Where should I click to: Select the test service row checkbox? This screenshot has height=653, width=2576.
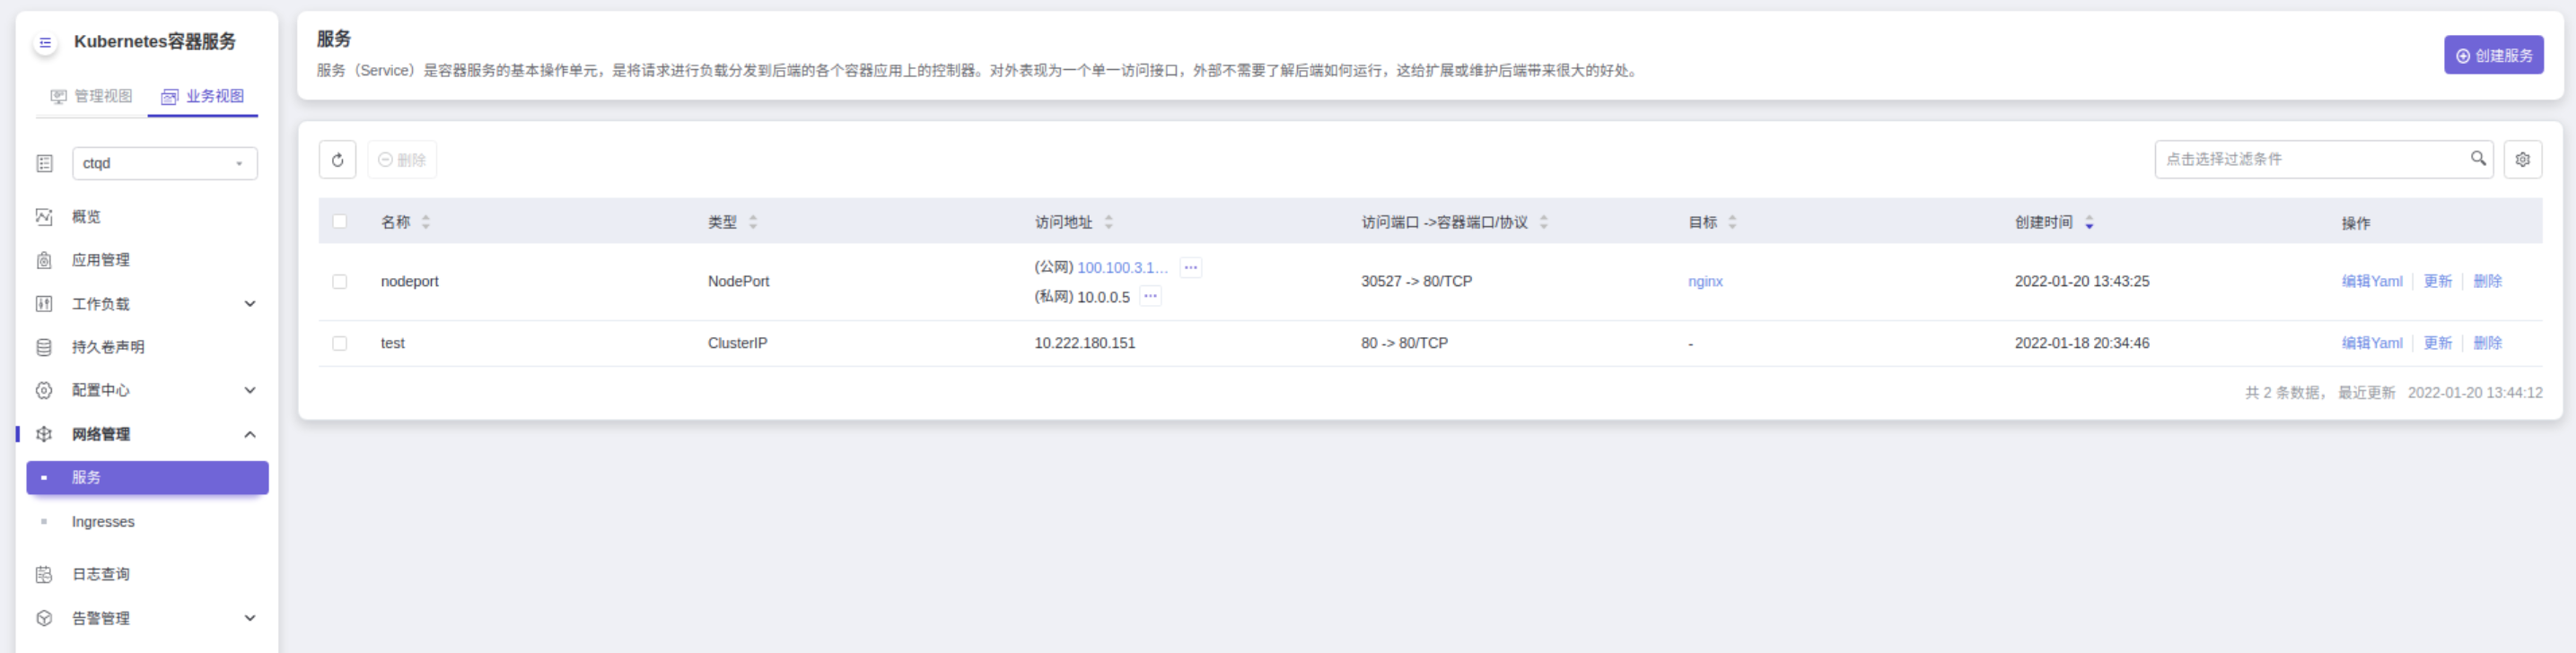click(340, 344)
